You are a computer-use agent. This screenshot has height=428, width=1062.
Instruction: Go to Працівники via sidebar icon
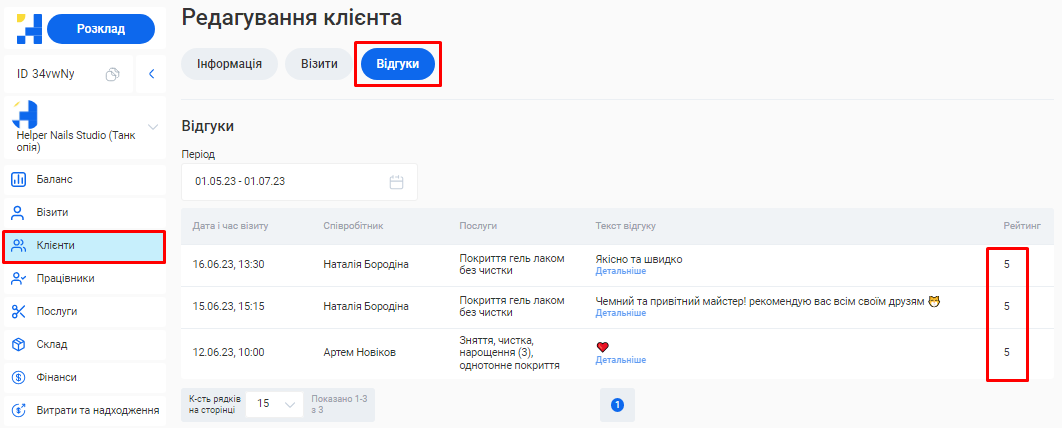[18, 278]
